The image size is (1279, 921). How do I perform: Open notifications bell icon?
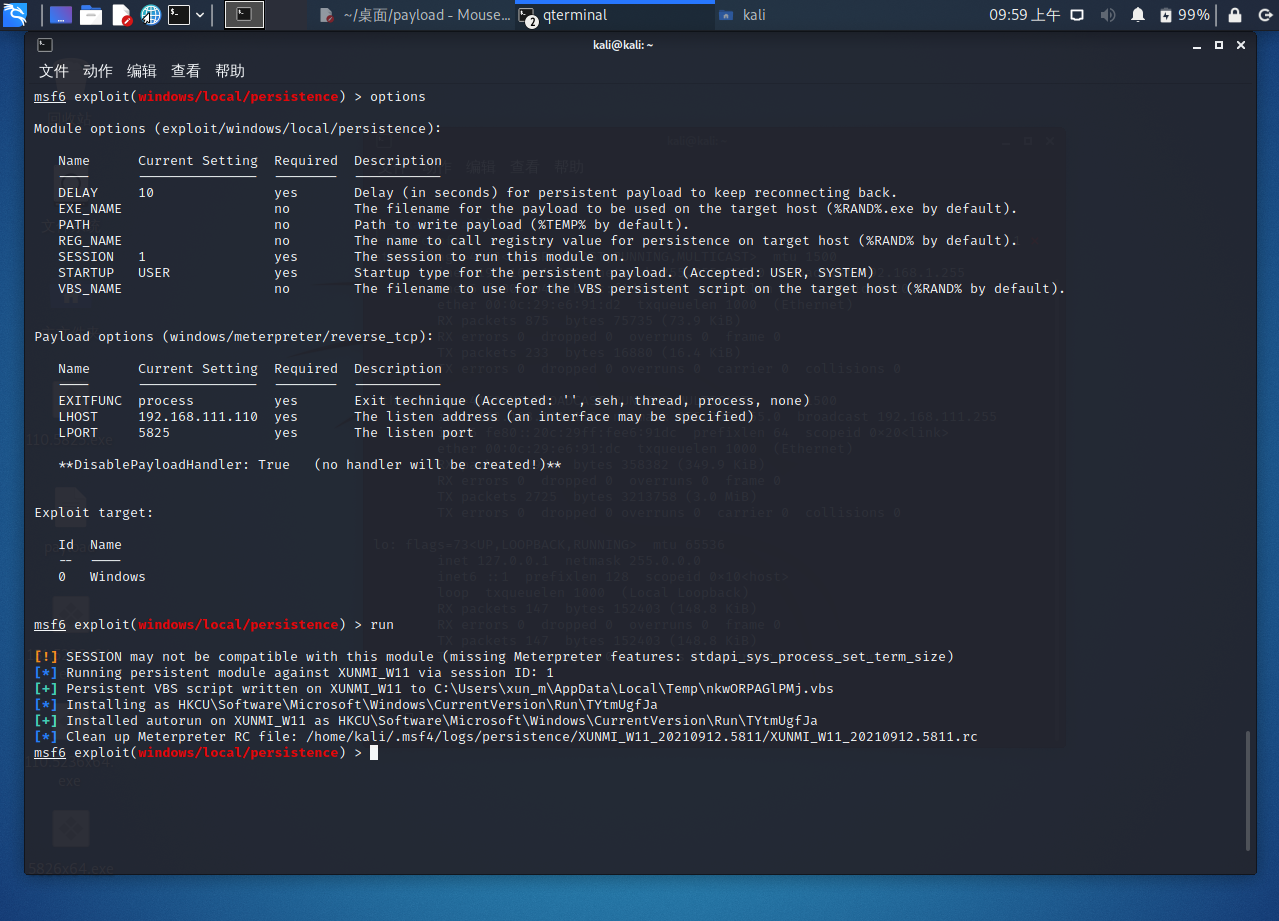pos(1137,15)
